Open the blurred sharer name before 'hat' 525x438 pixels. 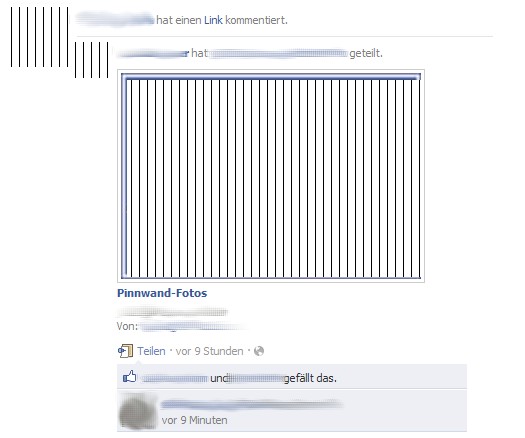pyautogui.click(x=153, y=54)
